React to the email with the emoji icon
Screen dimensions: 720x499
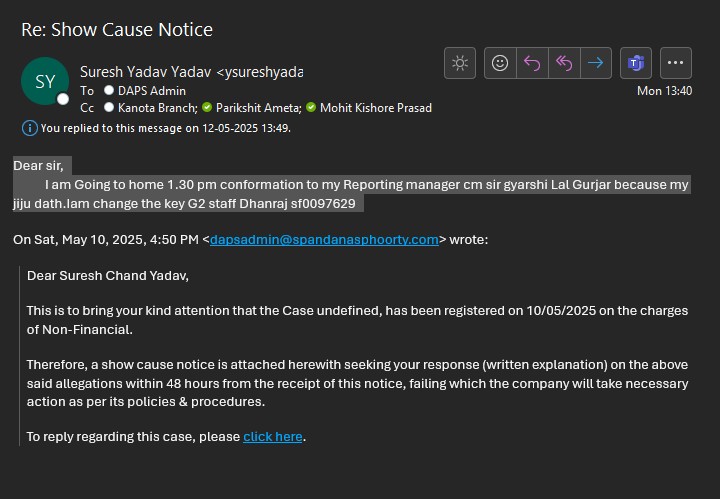[x=499, y=63]
